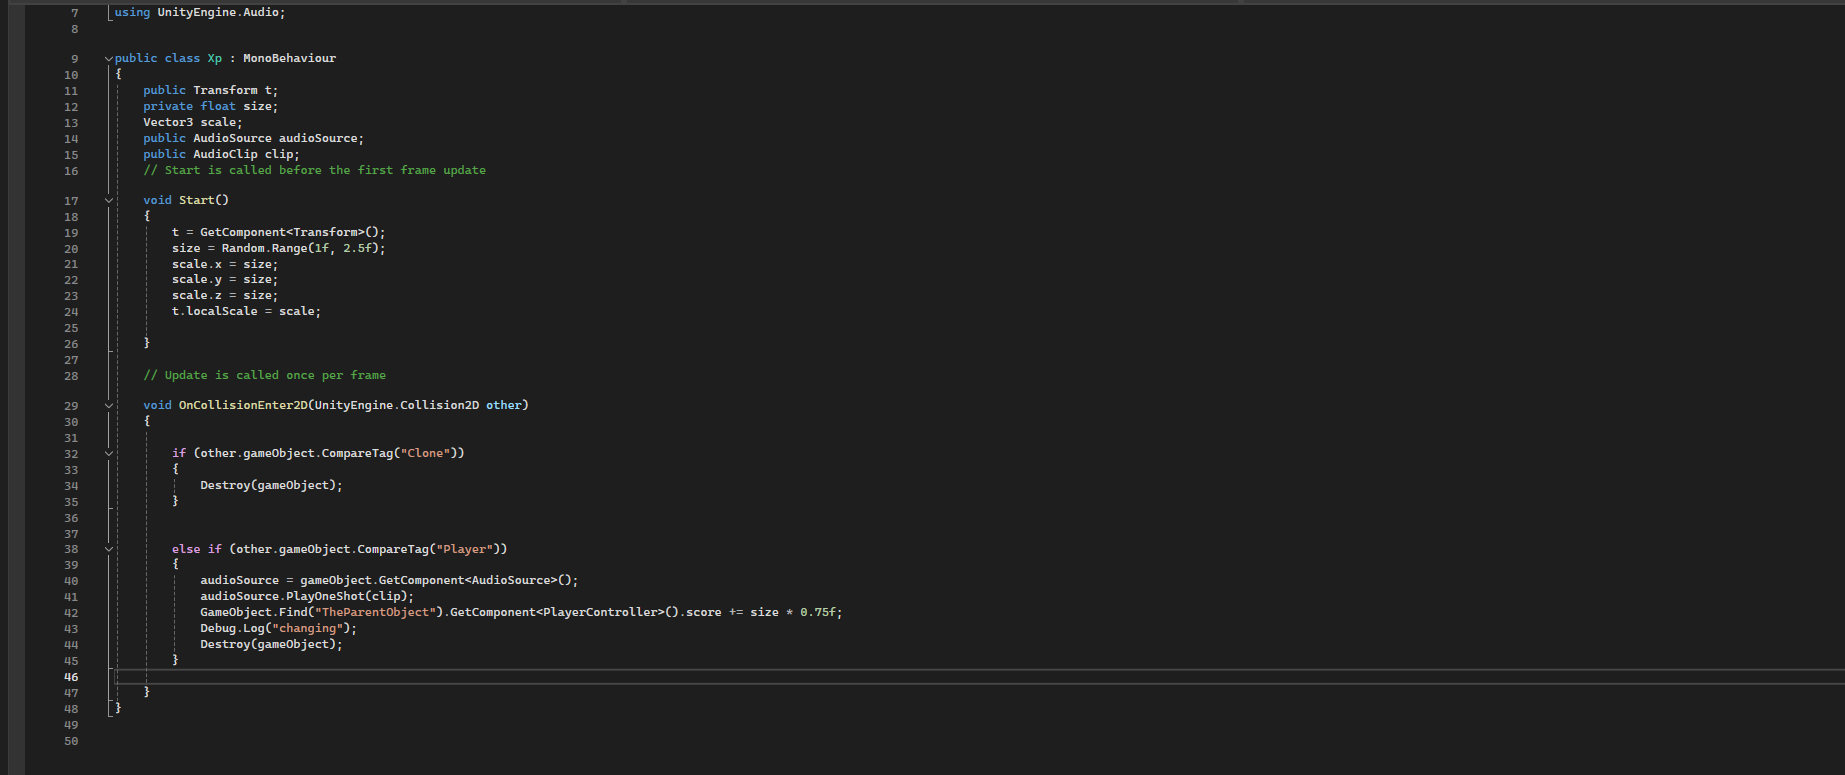Click the "Start is called" comment

(314, 170)
